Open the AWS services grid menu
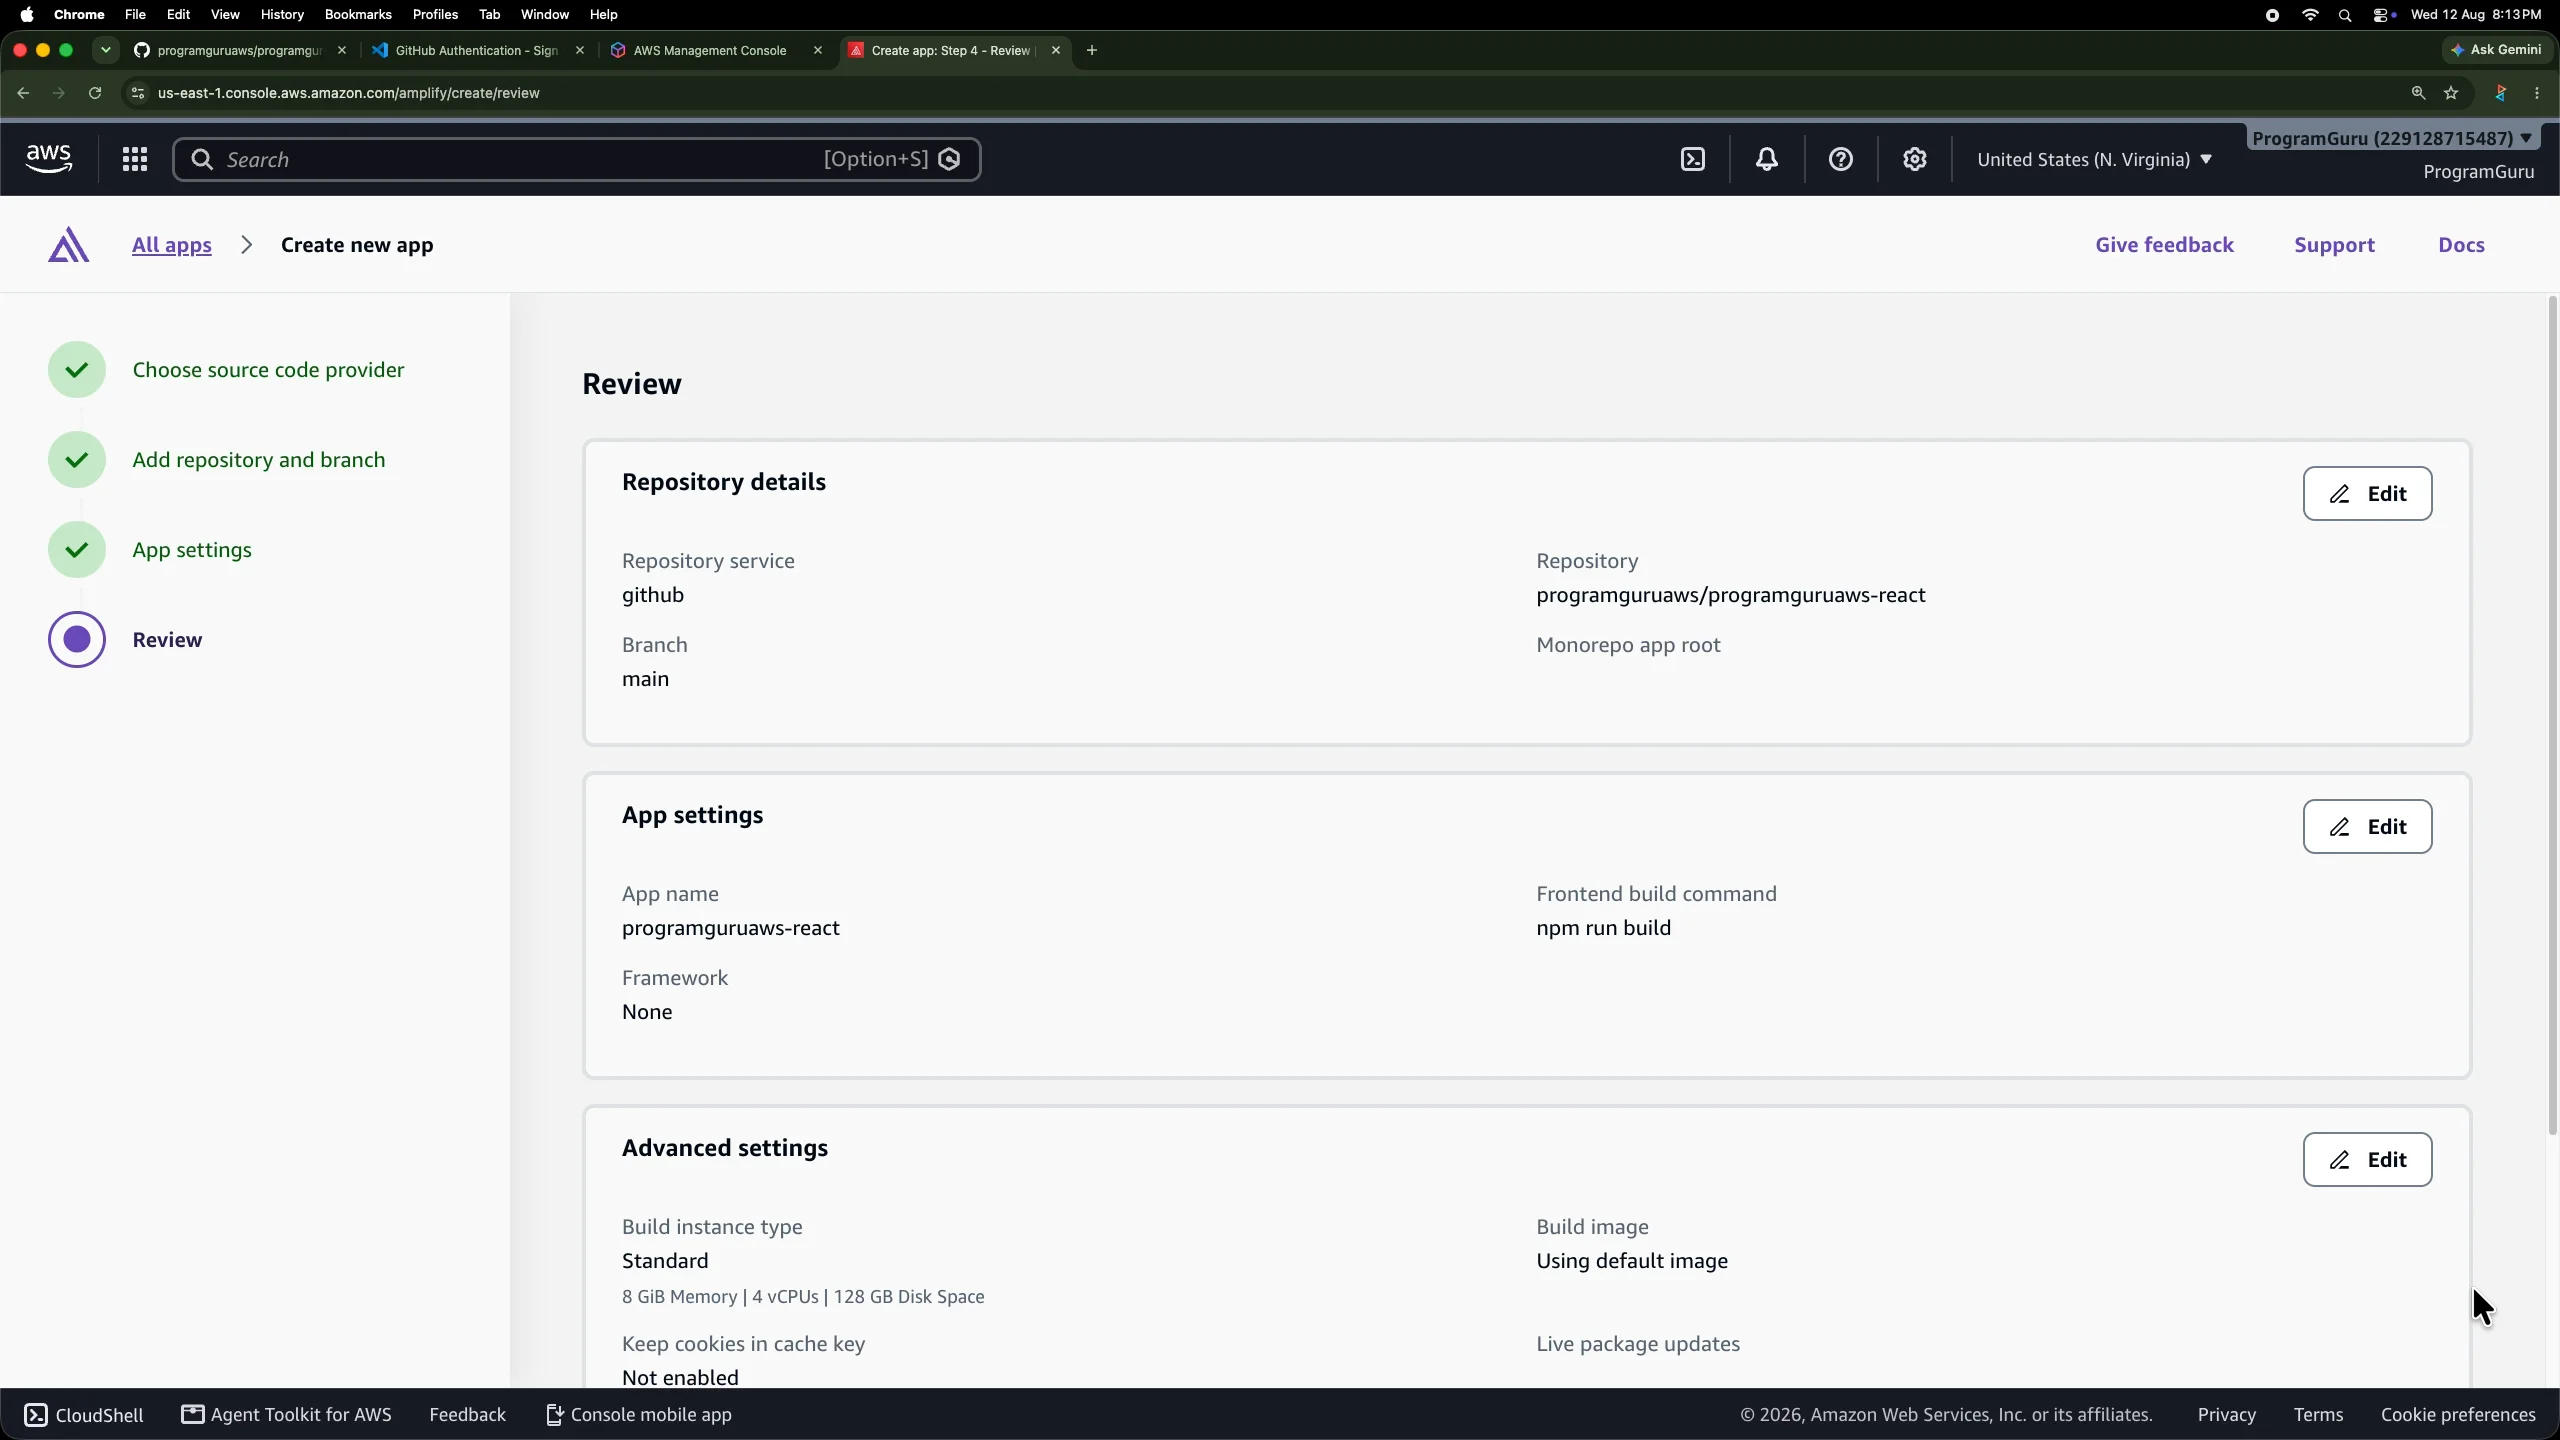The height and width of the screenshot is (1440, 2560). point(135,159)
